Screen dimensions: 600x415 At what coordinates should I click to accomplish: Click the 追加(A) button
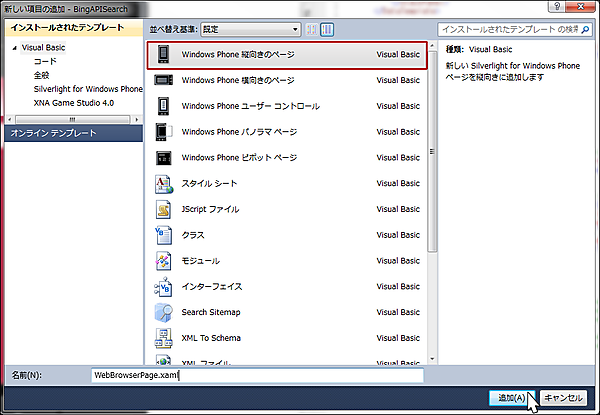click(512, 398)
